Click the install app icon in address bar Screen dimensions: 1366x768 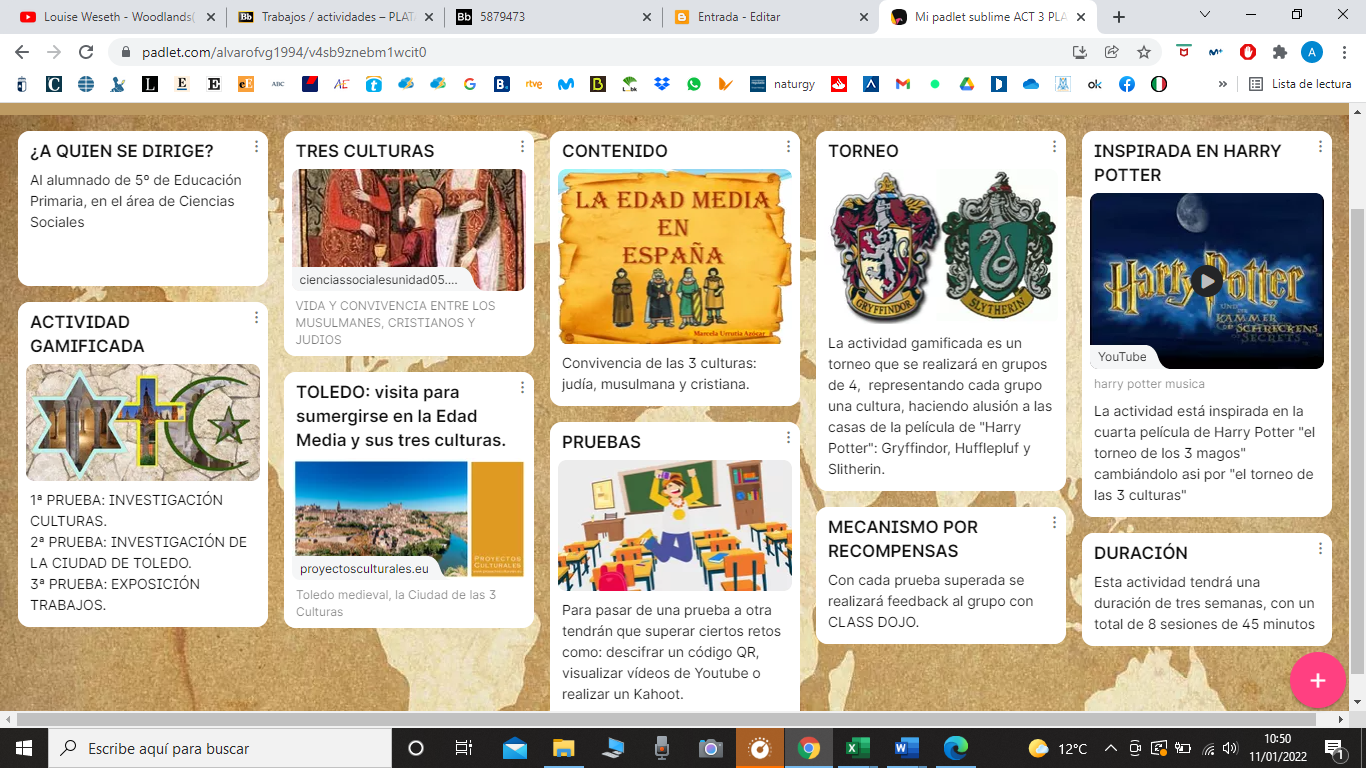pos(1080,52)
